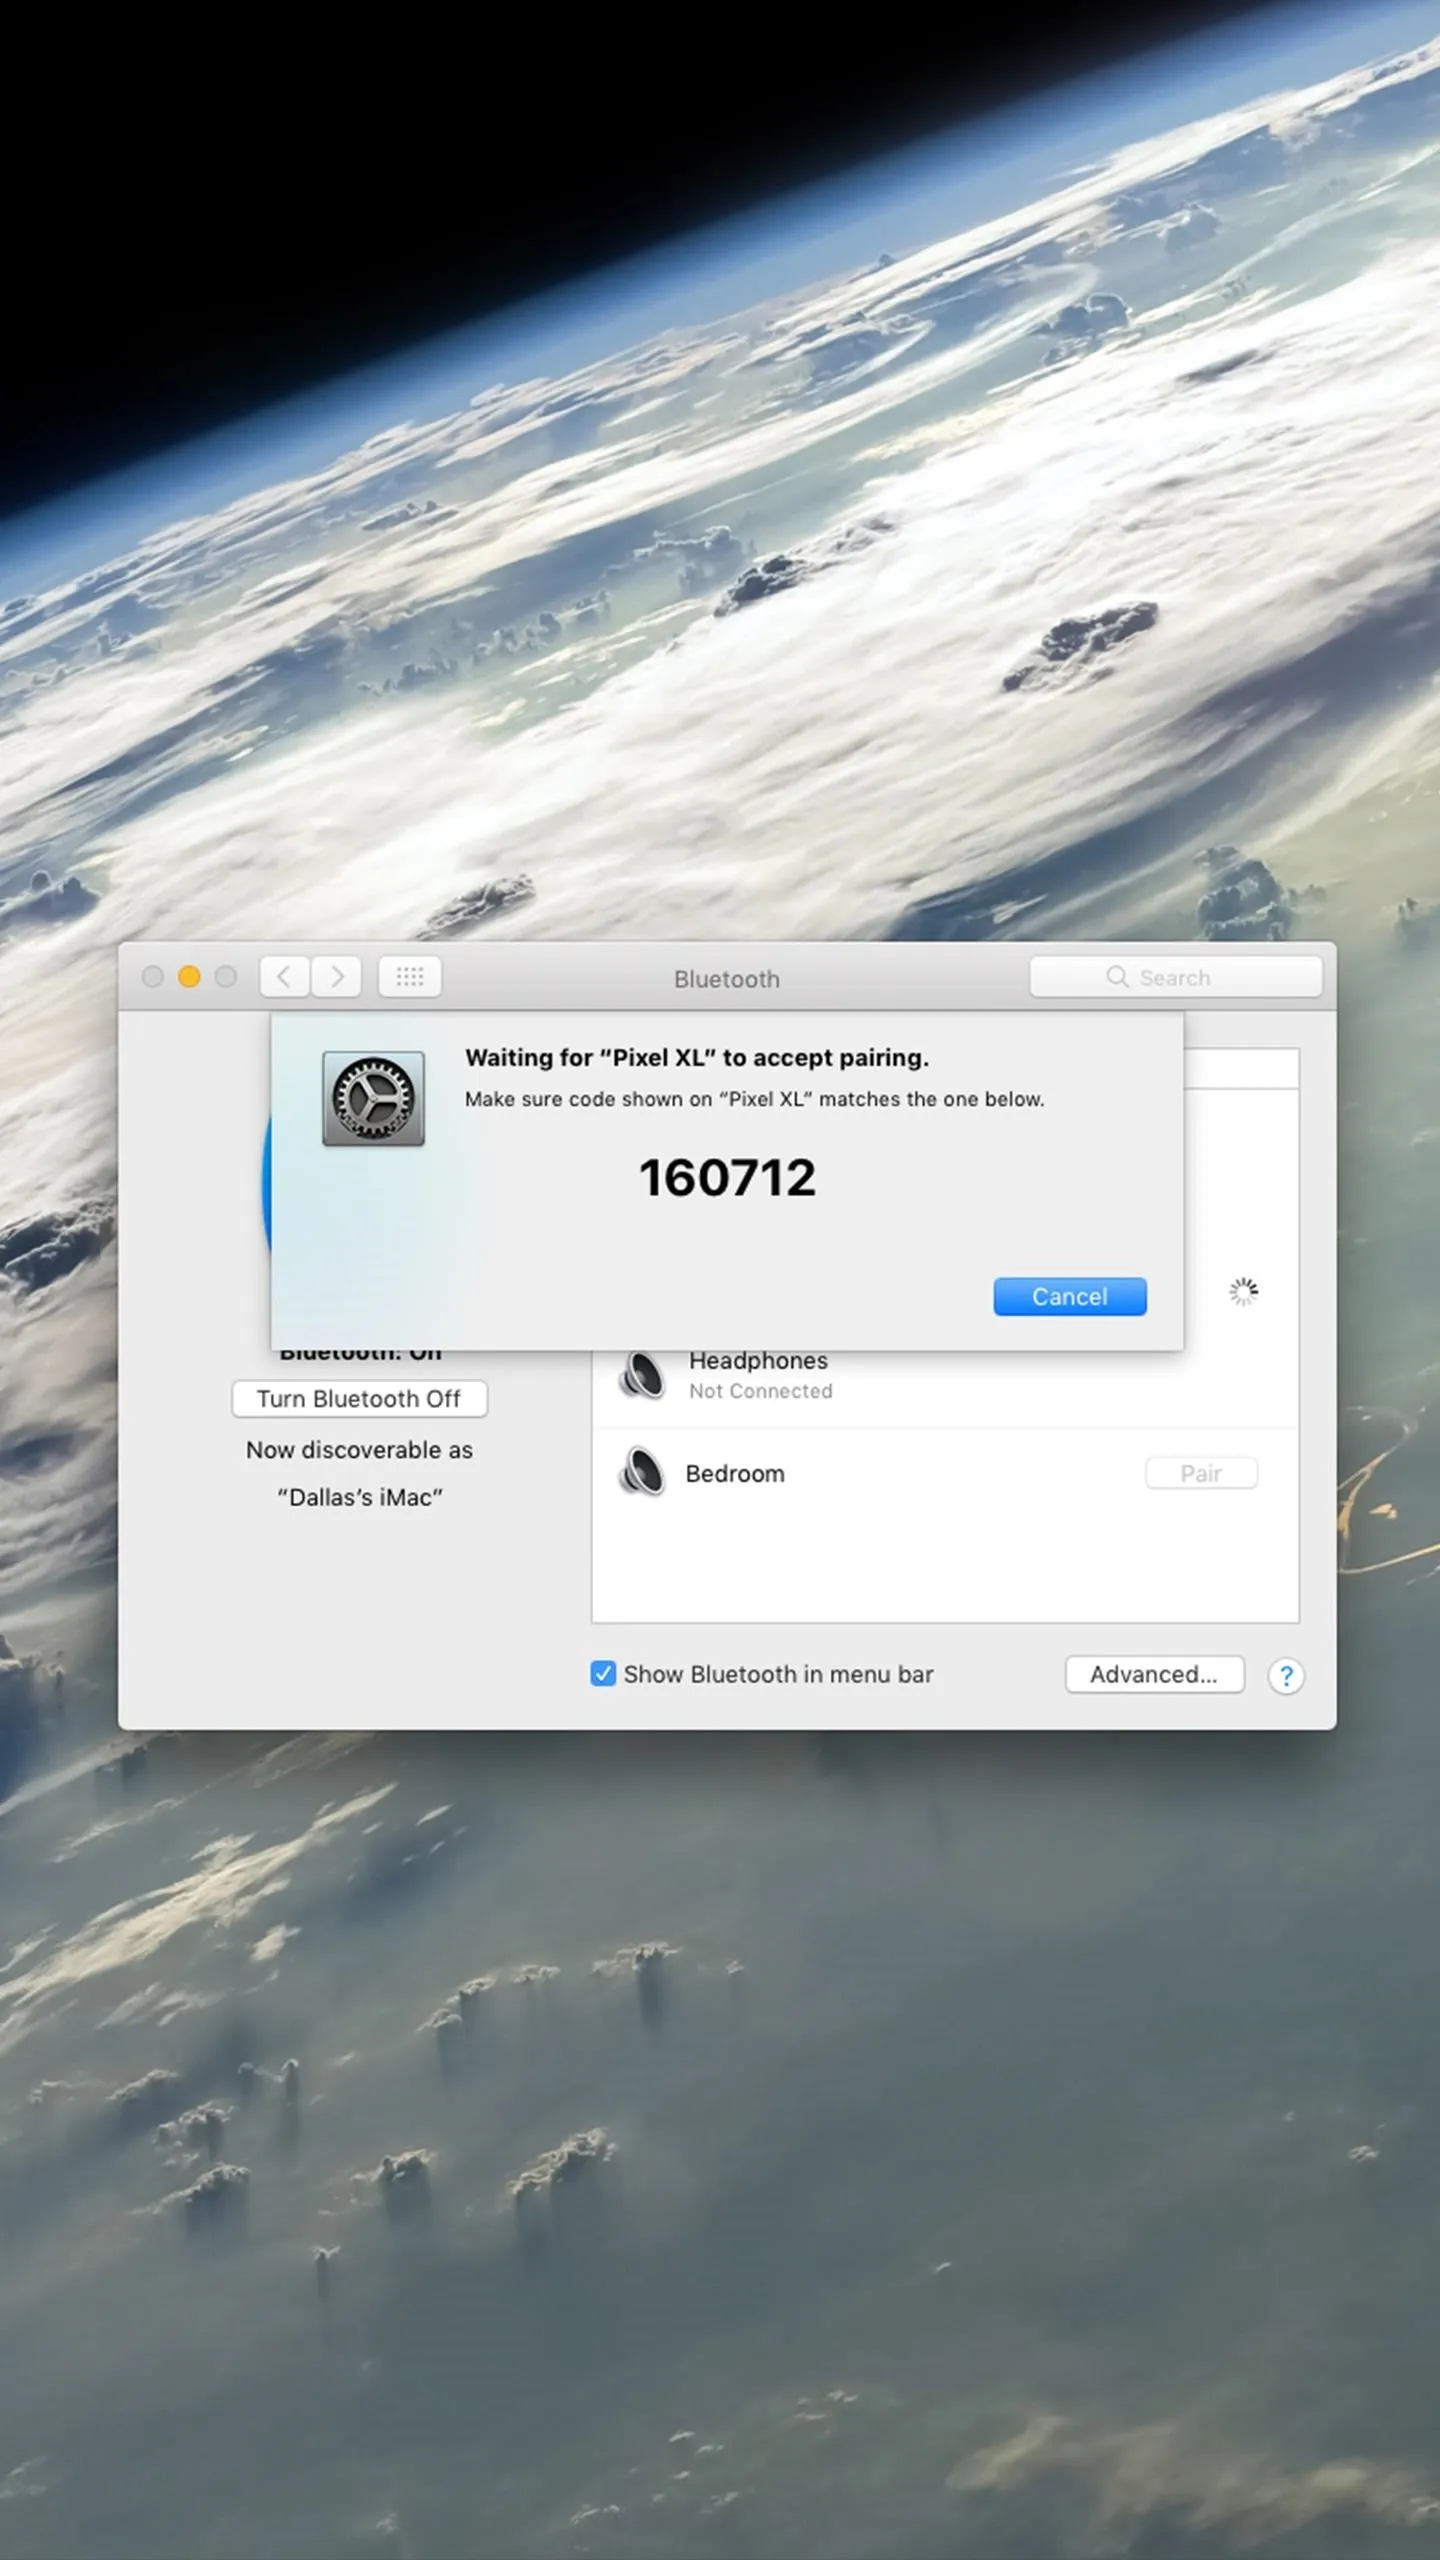Click the Bedroom device name
The width and height of the screenshot is (1440, 2560).
735,1474
